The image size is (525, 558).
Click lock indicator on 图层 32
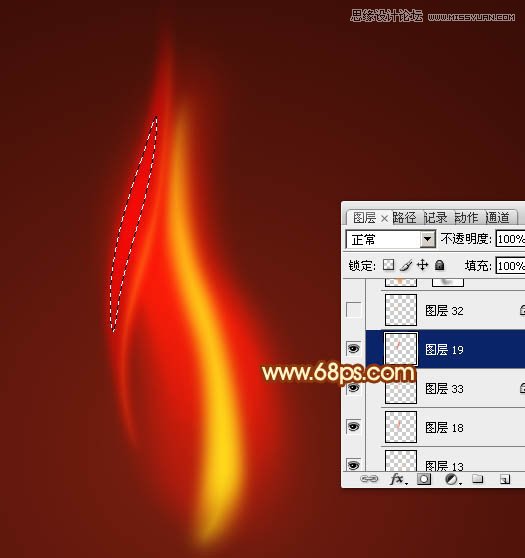click(x=522, y=310)
